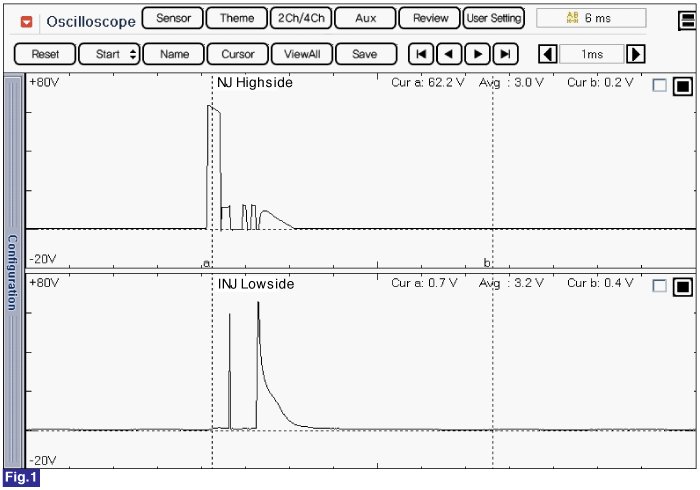This screenshot has height=490, width=700.
Task: Switch the 2Ch/4Ch channel mode
Action: tap(300, 18)
